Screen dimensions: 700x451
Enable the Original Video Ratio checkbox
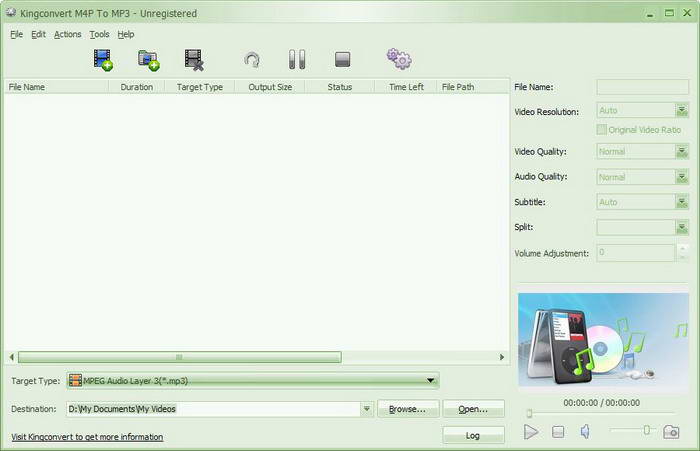tap(601, 130)
